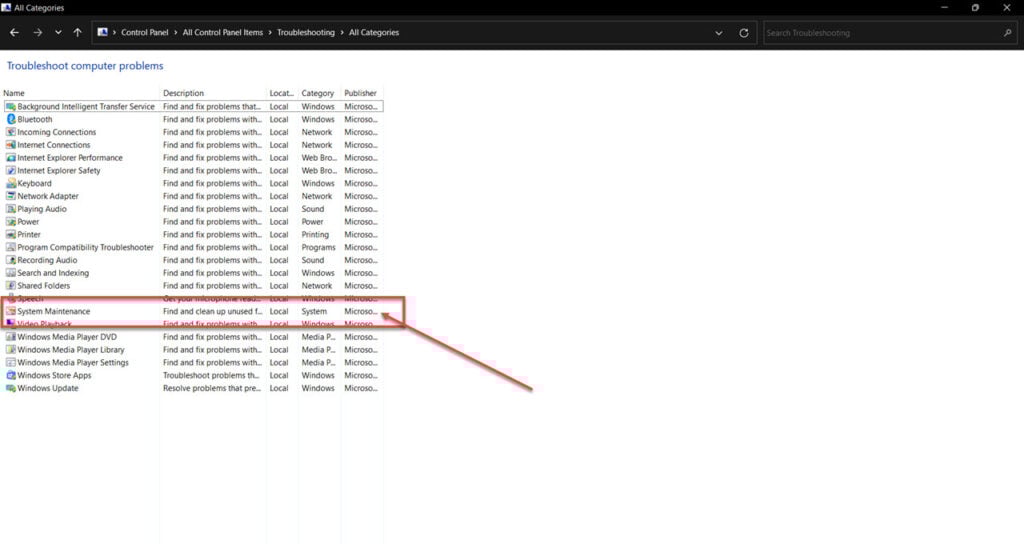This screenshot has width=1024, height=544.
Task: Click the 'System' category cell
Action: 314,312
